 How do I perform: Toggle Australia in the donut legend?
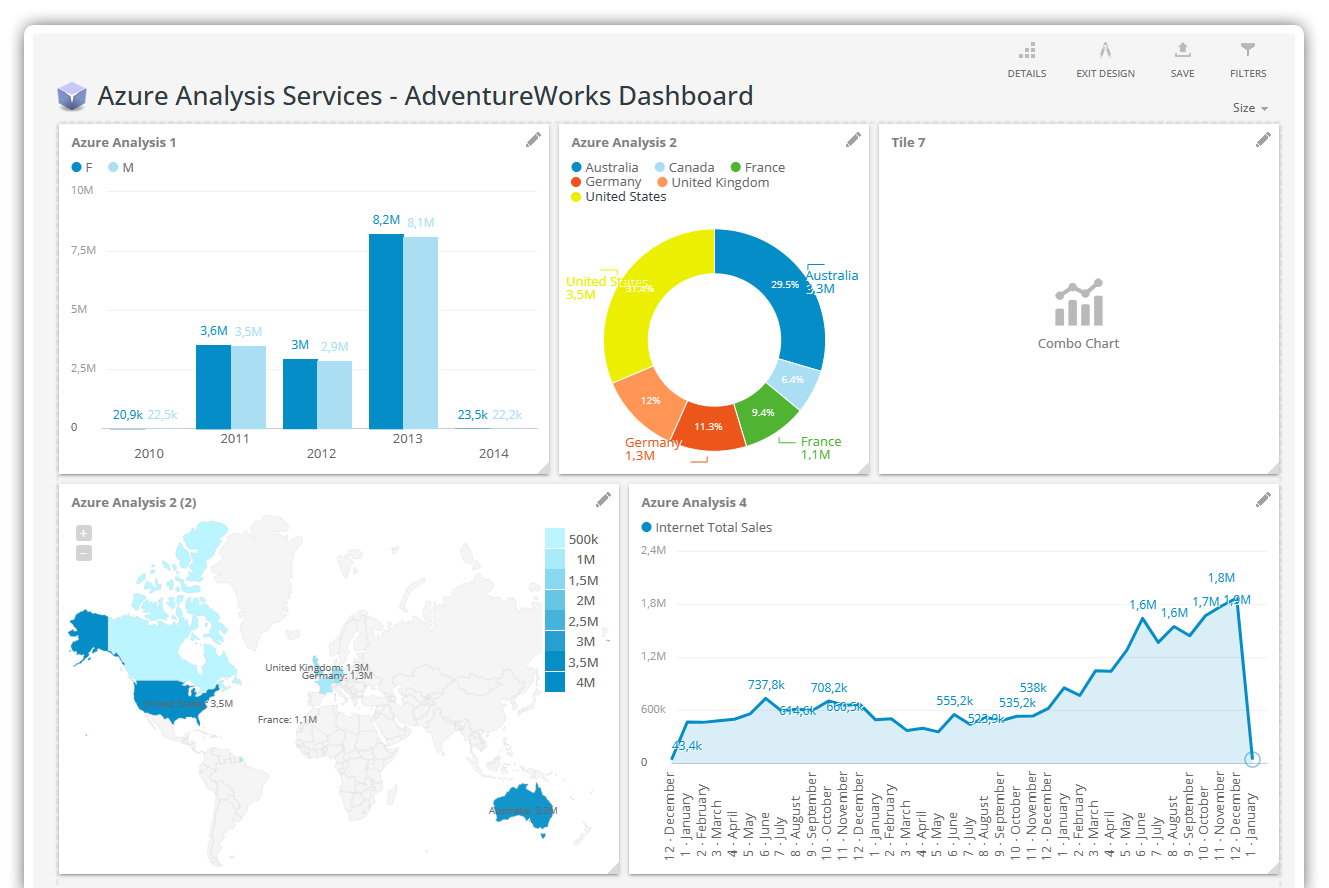[605, 168]
